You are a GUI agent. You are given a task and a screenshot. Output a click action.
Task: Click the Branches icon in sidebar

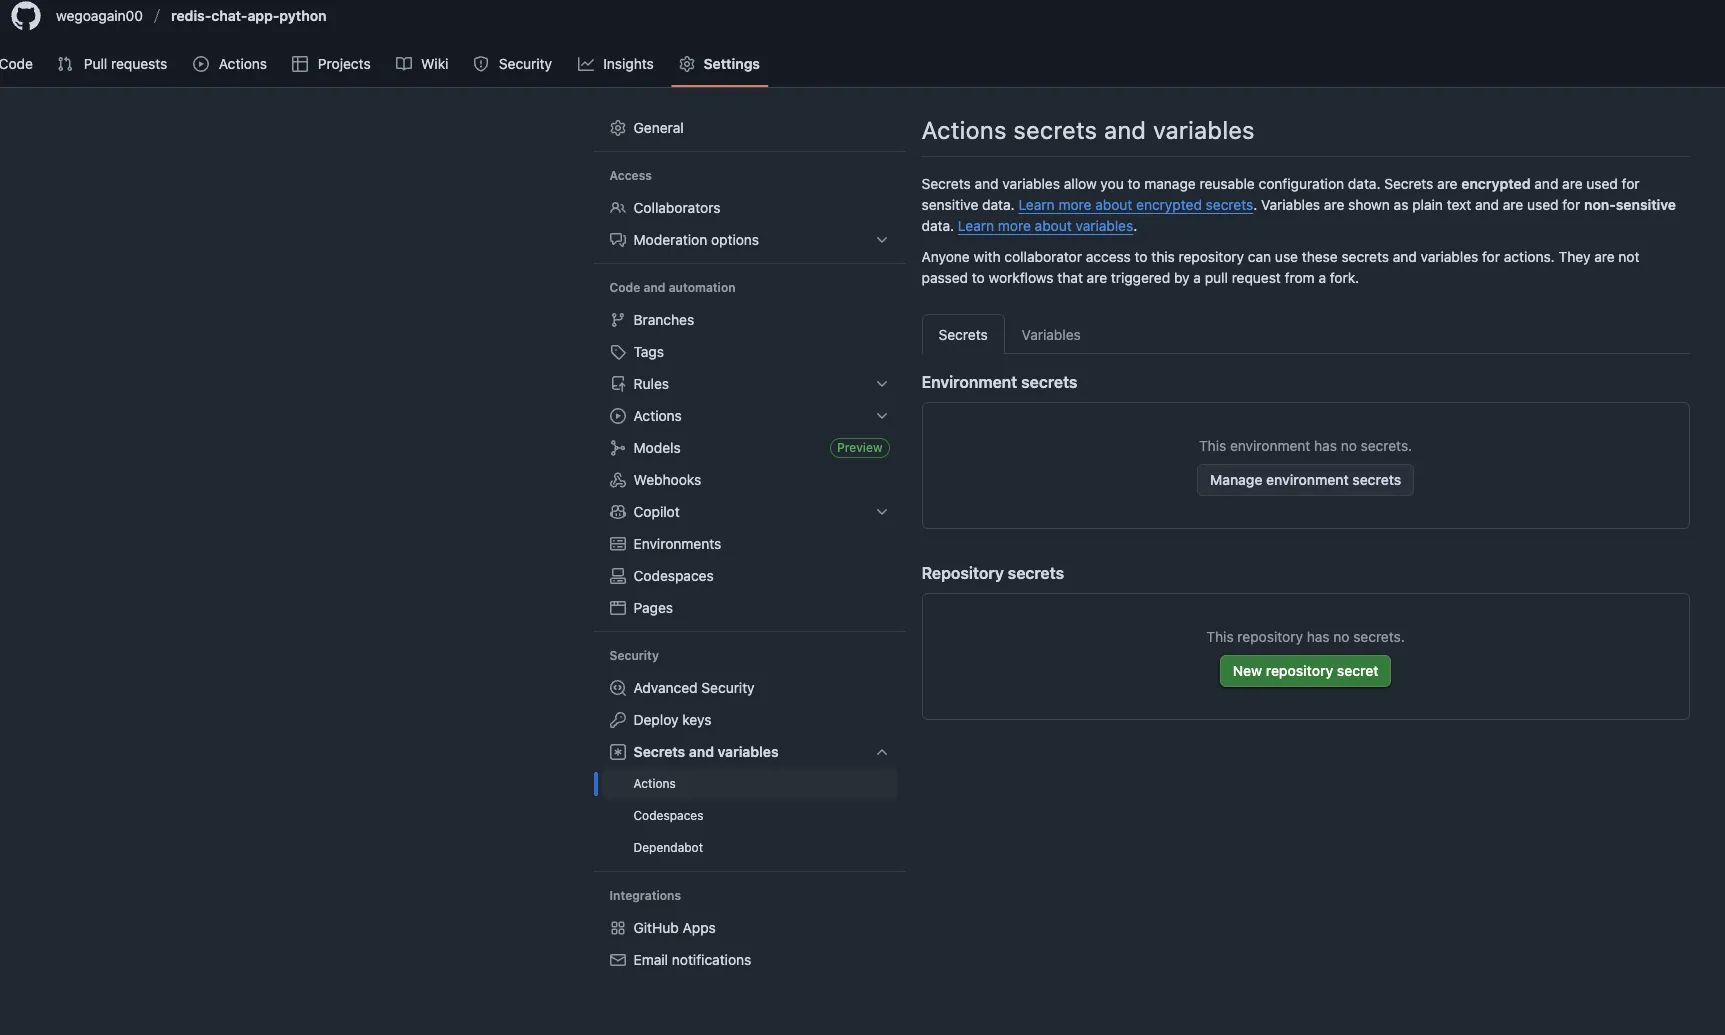pyautogui.click(x=618, y=320)
